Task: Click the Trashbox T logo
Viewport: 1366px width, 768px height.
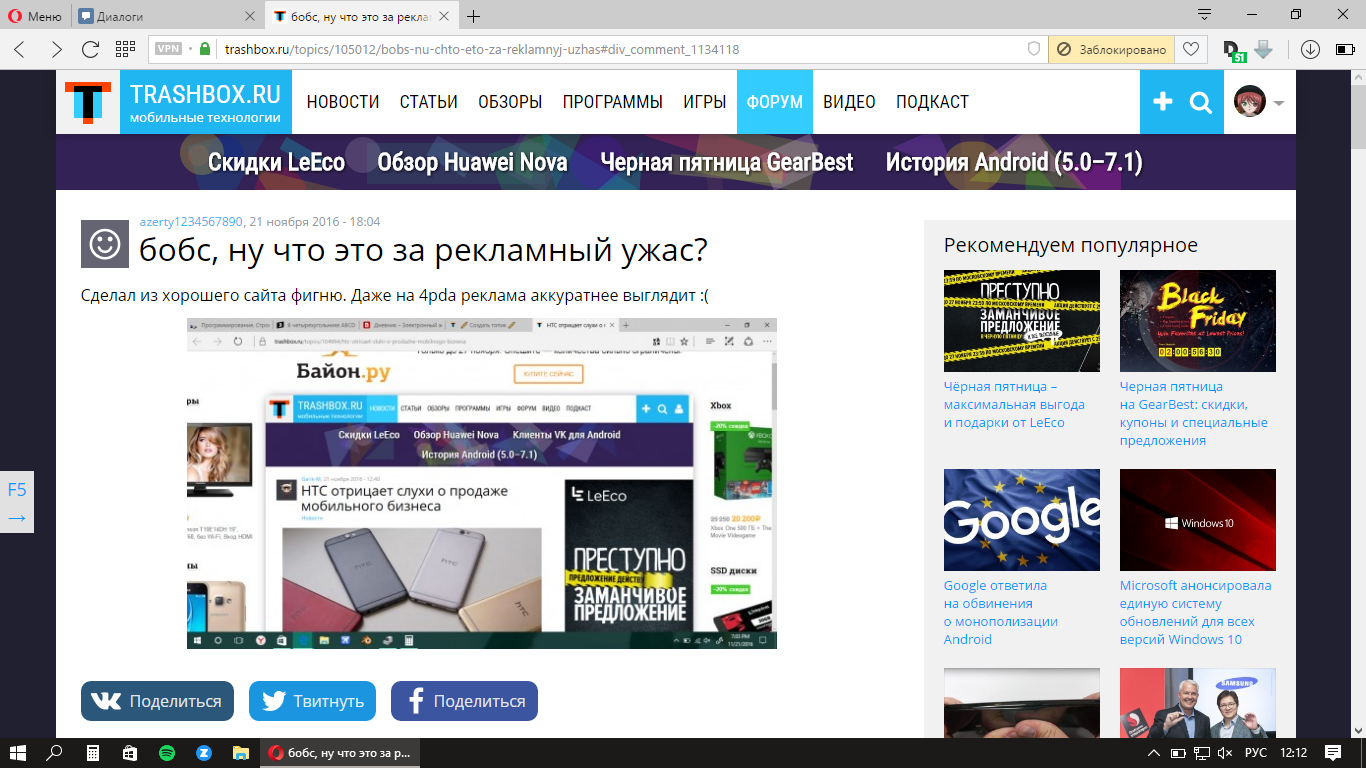Action: (x=88, y=102)
